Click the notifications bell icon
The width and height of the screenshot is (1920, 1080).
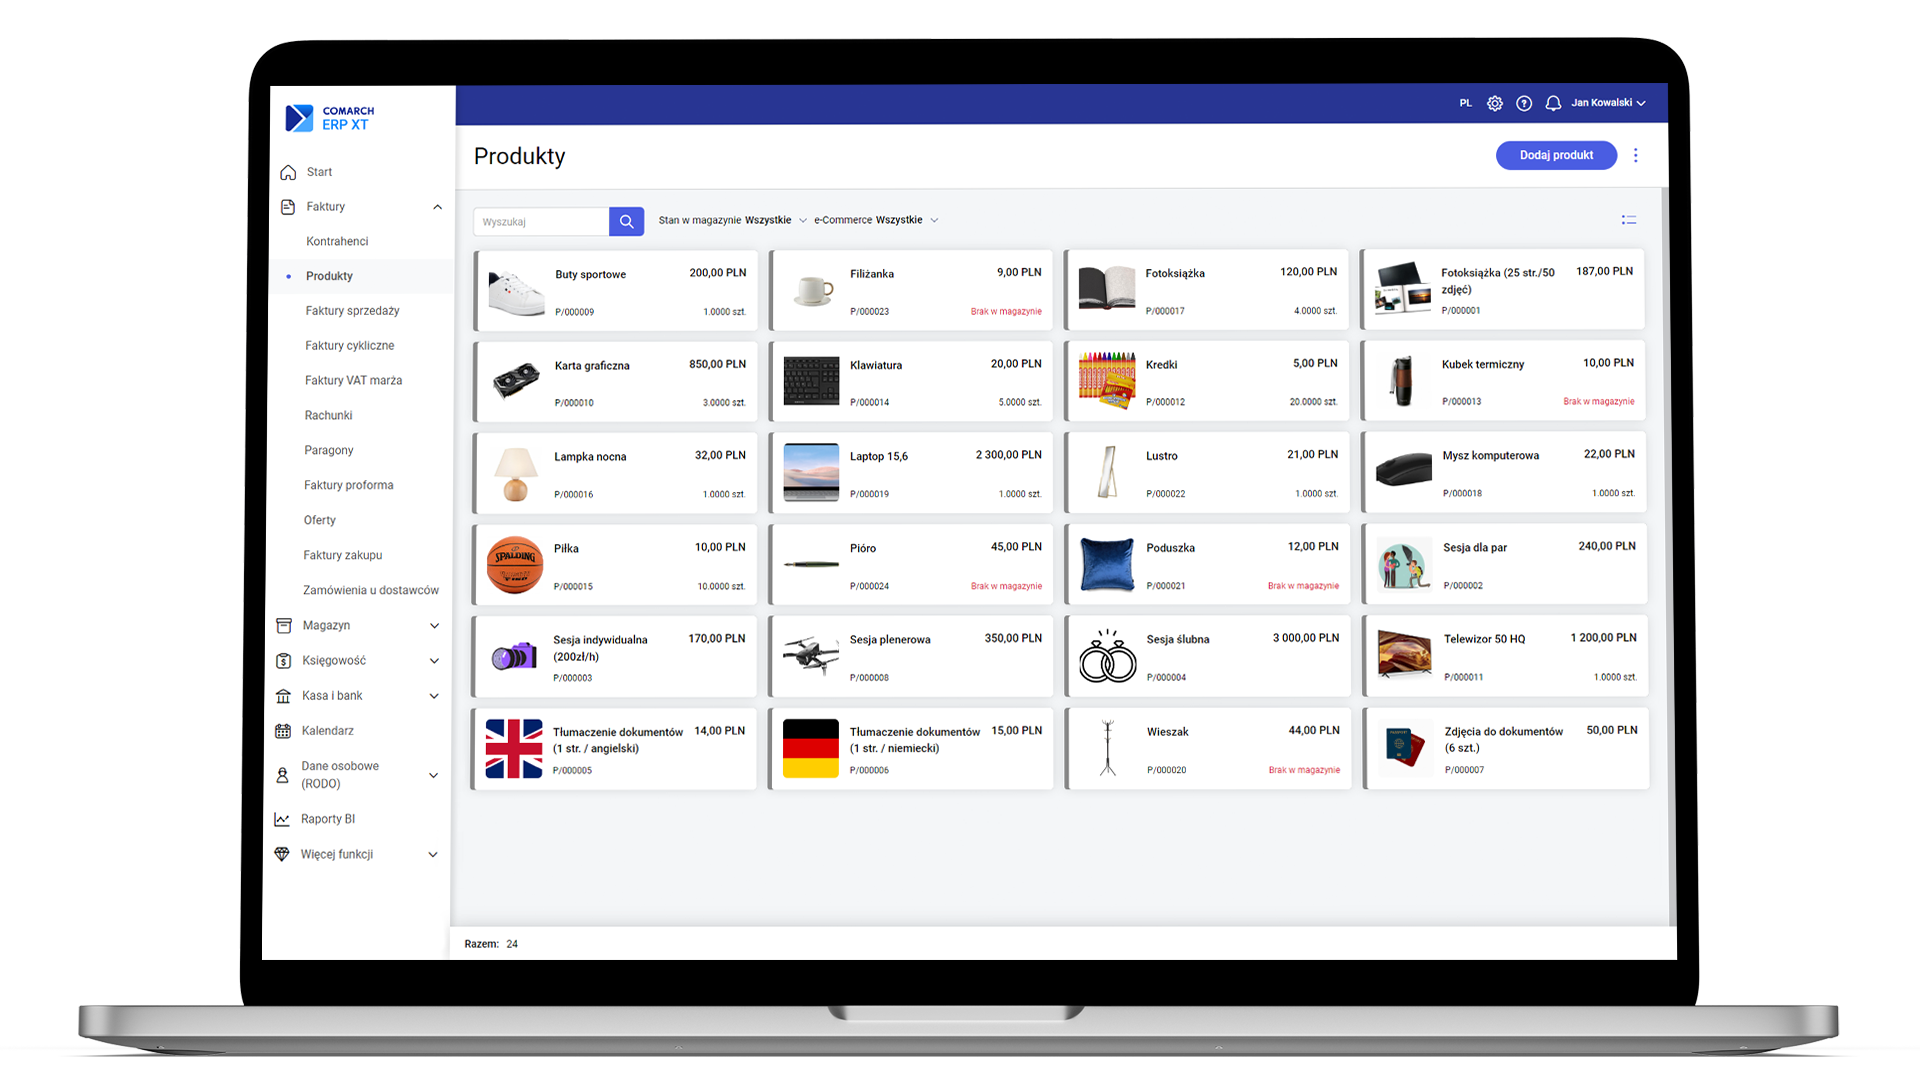[x=1552, y=103]
